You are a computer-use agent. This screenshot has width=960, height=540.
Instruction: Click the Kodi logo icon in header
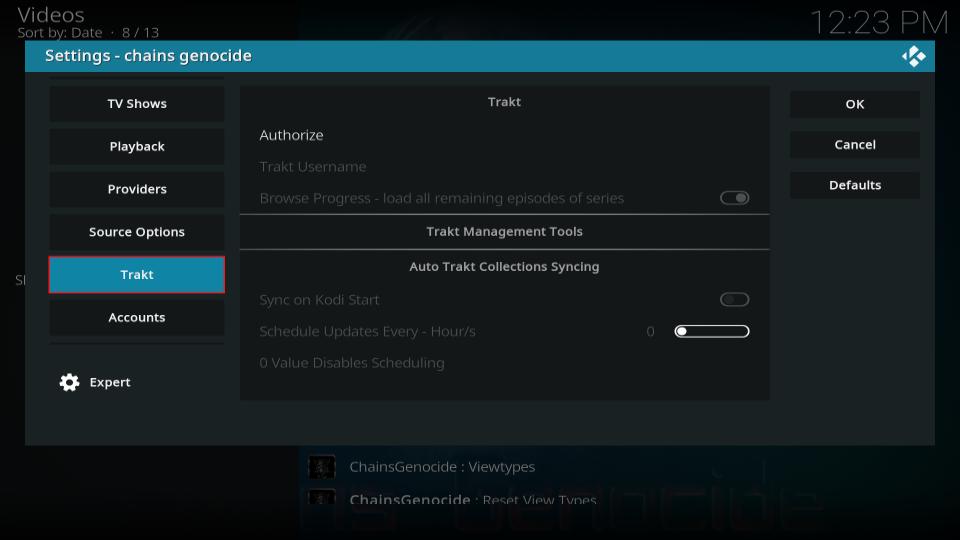(913, 56)
